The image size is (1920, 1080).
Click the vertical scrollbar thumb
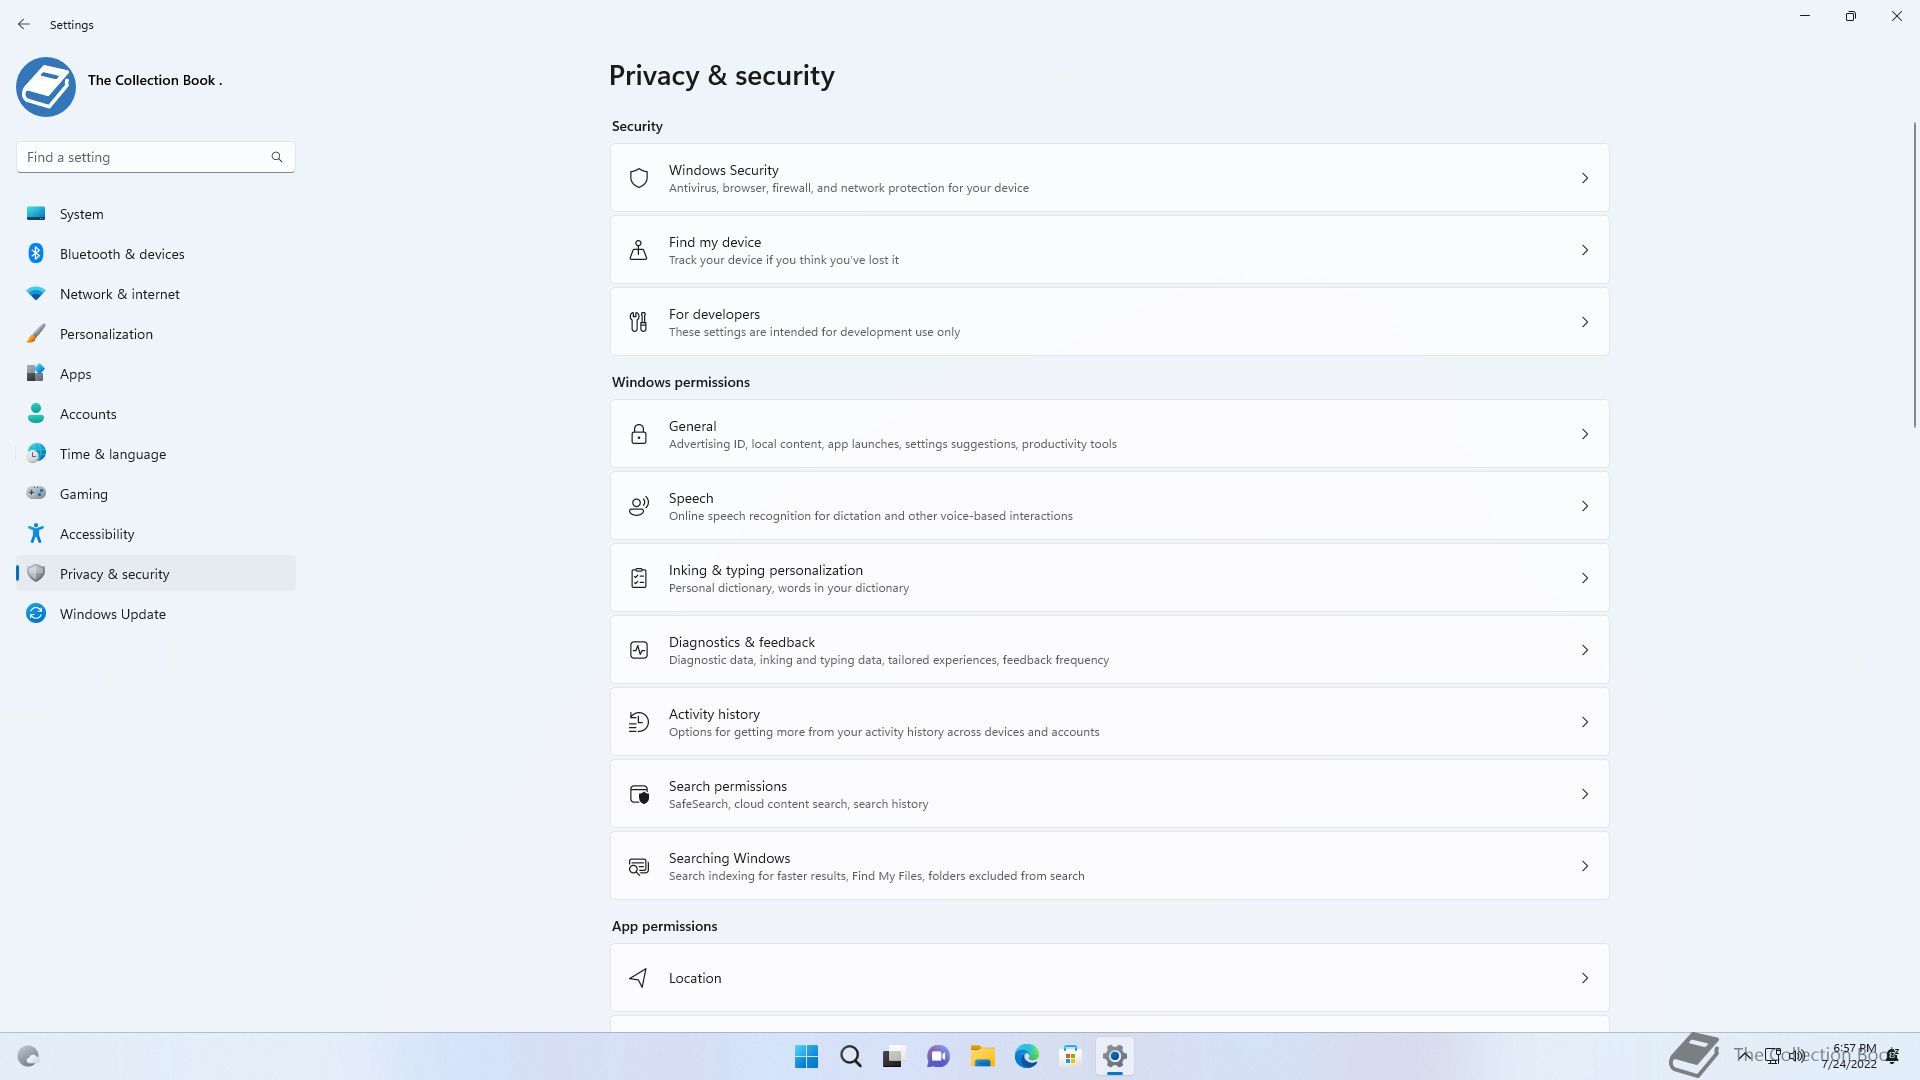[1915, 275]
